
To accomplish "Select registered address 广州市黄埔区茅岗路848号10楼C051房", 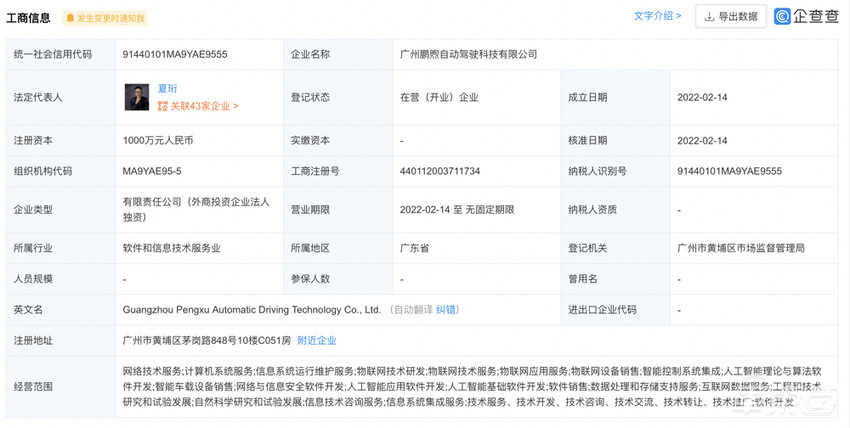I will click(207, 341).
